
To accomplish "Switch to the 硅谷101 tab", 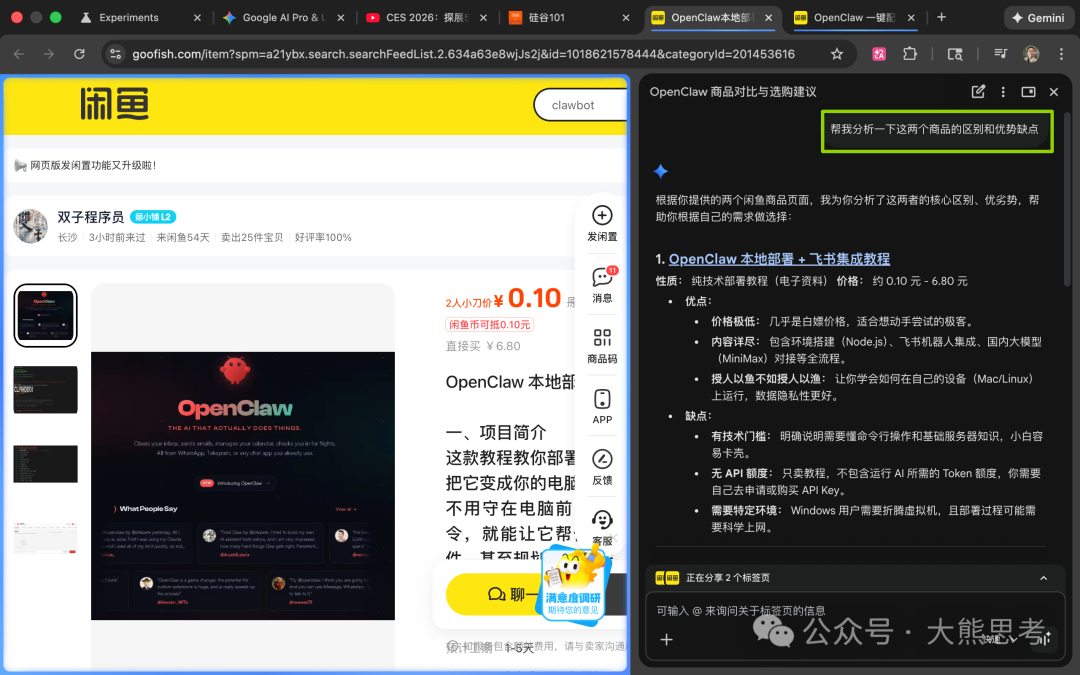I will pyautogui.click(x=579, y=17).
